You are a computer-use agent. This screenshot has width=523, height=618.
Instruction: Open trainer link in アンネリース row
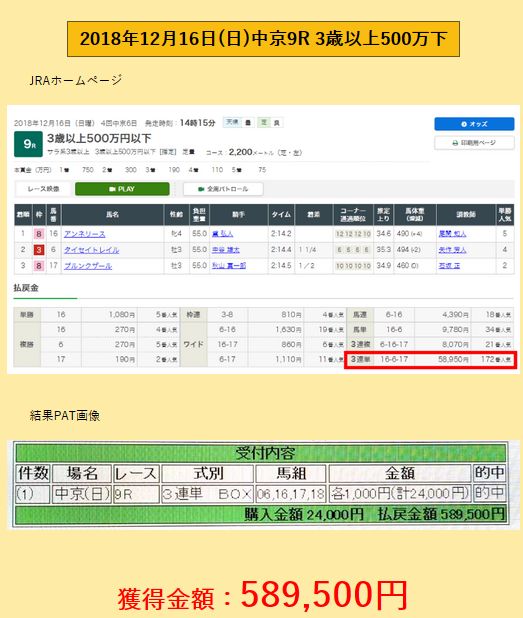[452, 234]
